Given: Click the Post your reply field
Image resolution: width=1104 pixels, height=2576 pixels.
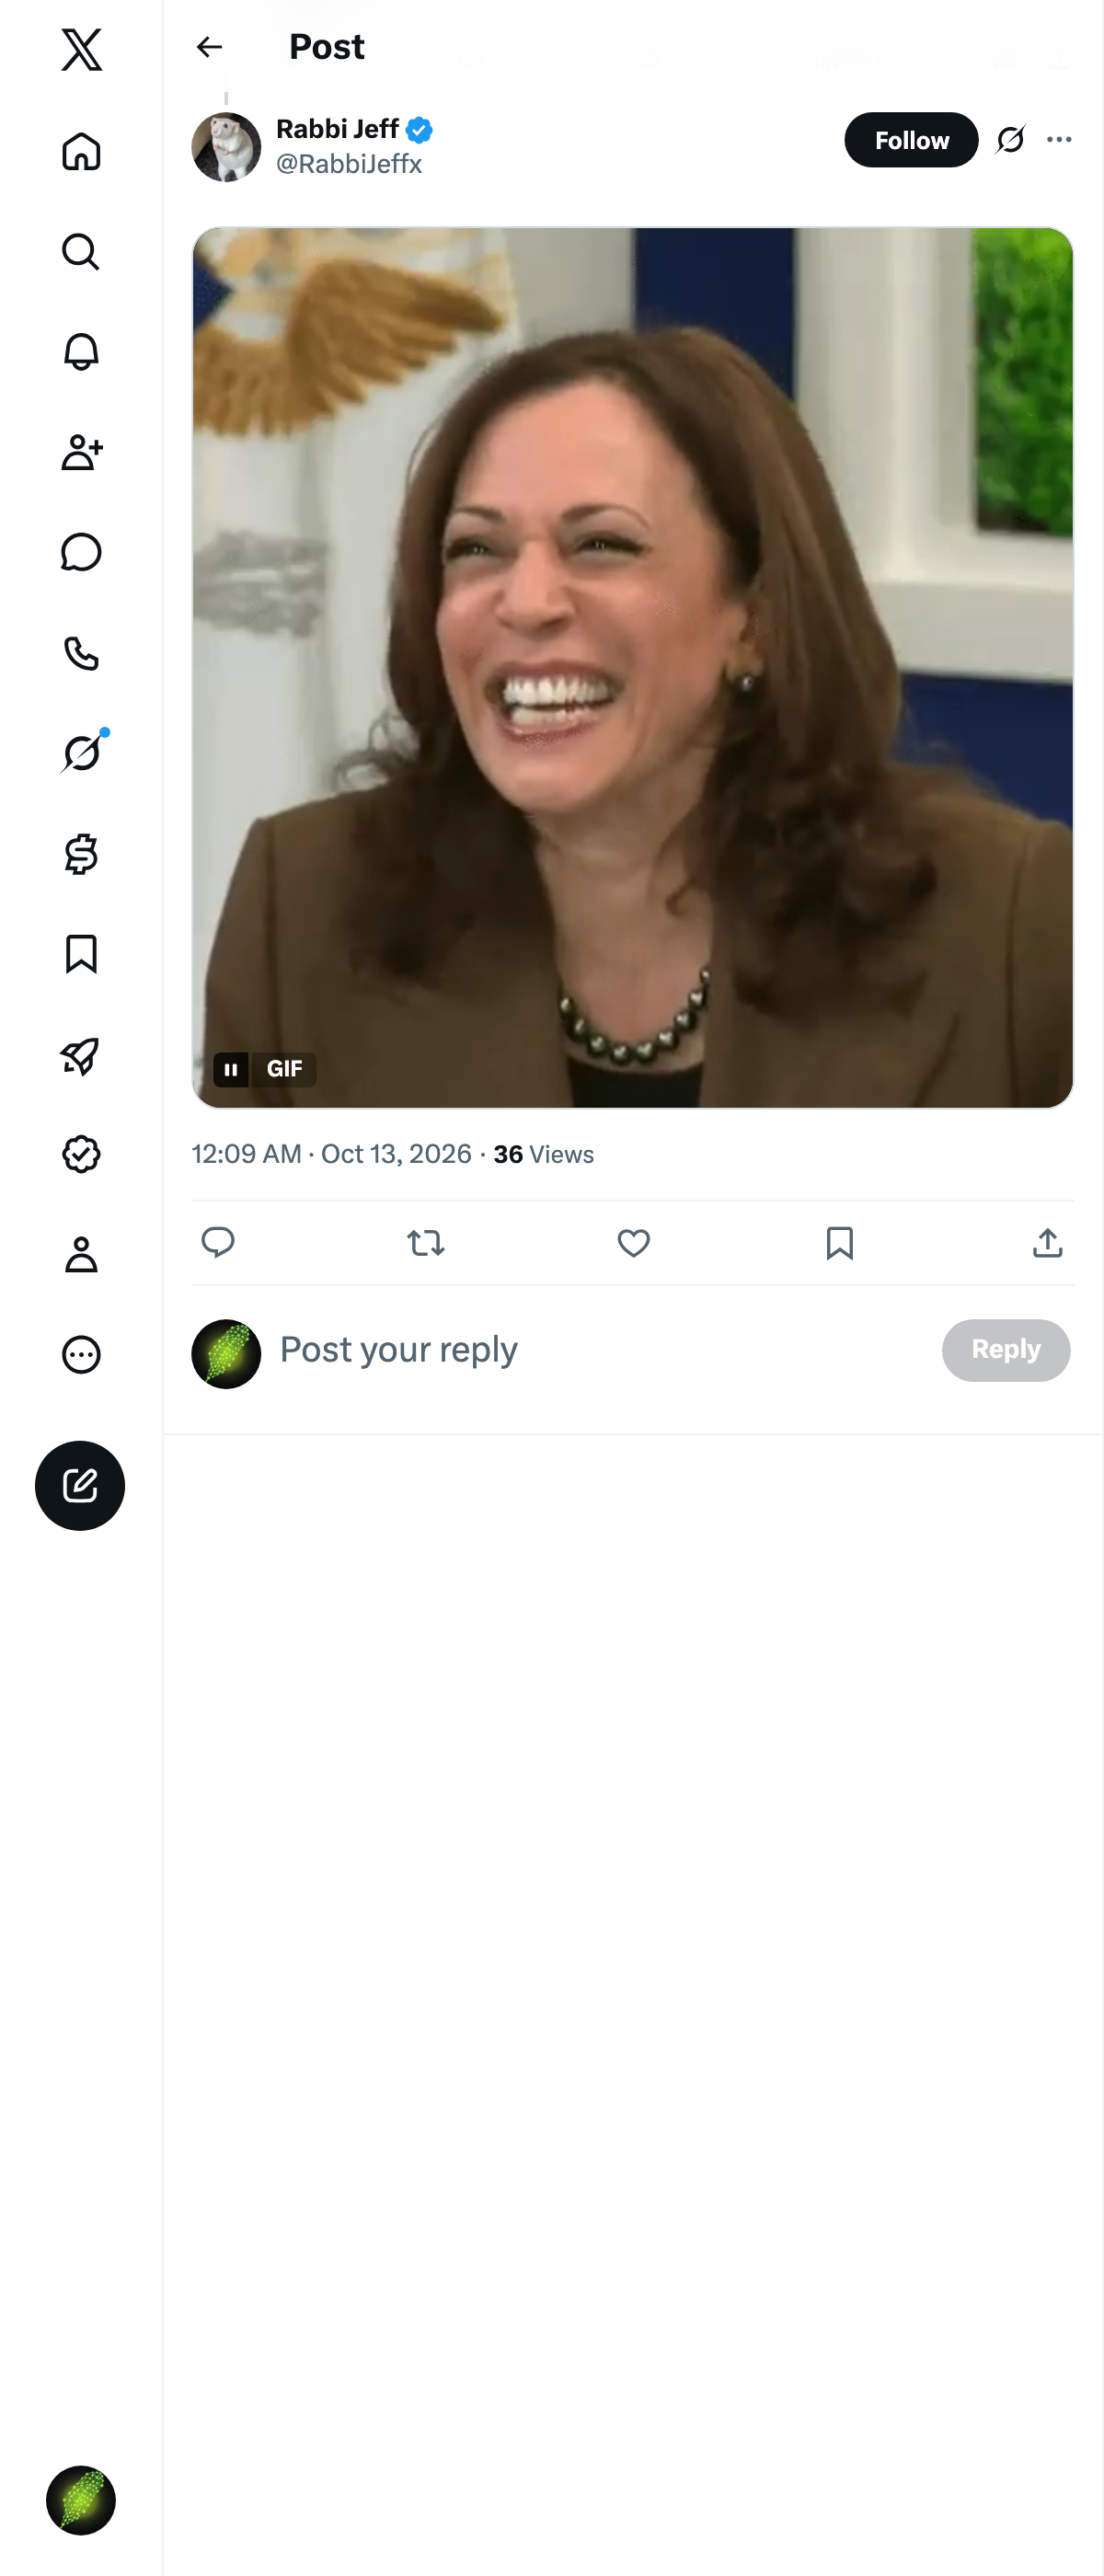Looking at the screenshot, I should tap(600, 1350).
